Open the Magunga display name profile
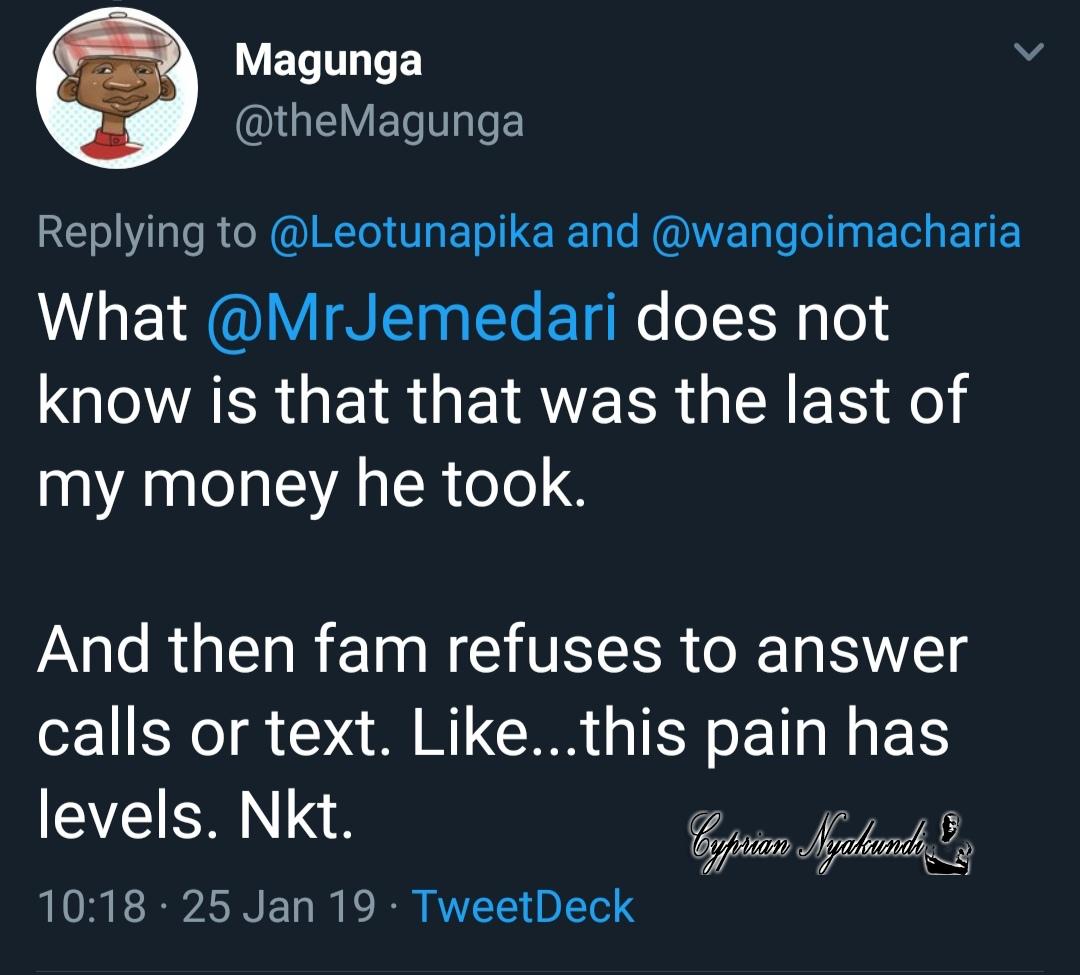Image resolution: width=1080 pixels, height=975 pixels. point(328,61)
